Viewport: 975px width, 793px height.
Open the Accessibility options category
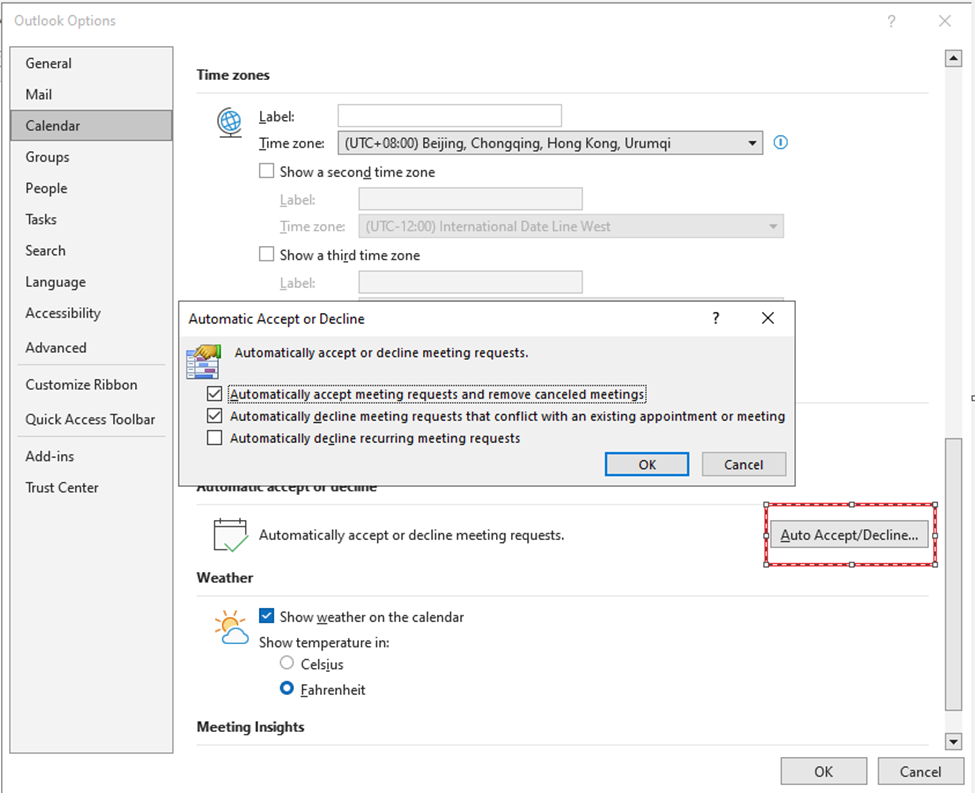[91, 313]
